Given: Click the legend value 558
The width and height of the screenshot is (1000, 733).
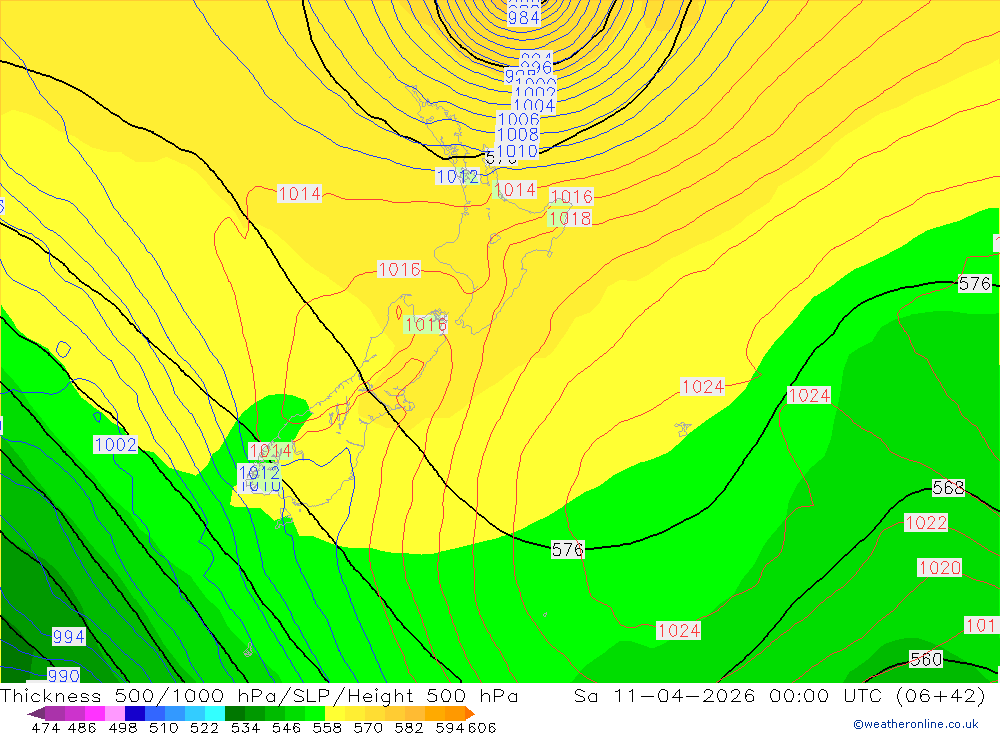Looking at the screenshot, I should (x=327, y=727).
